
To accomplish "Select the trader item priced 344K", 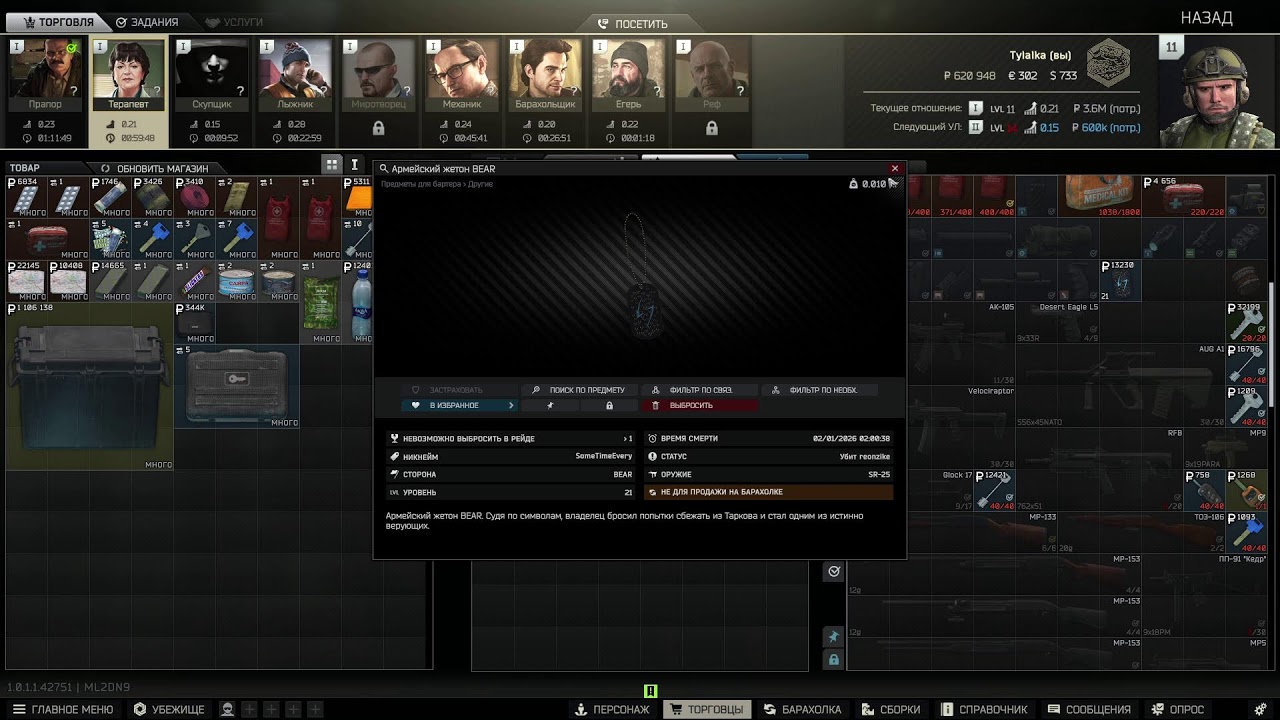I will (x=195, y=323).
